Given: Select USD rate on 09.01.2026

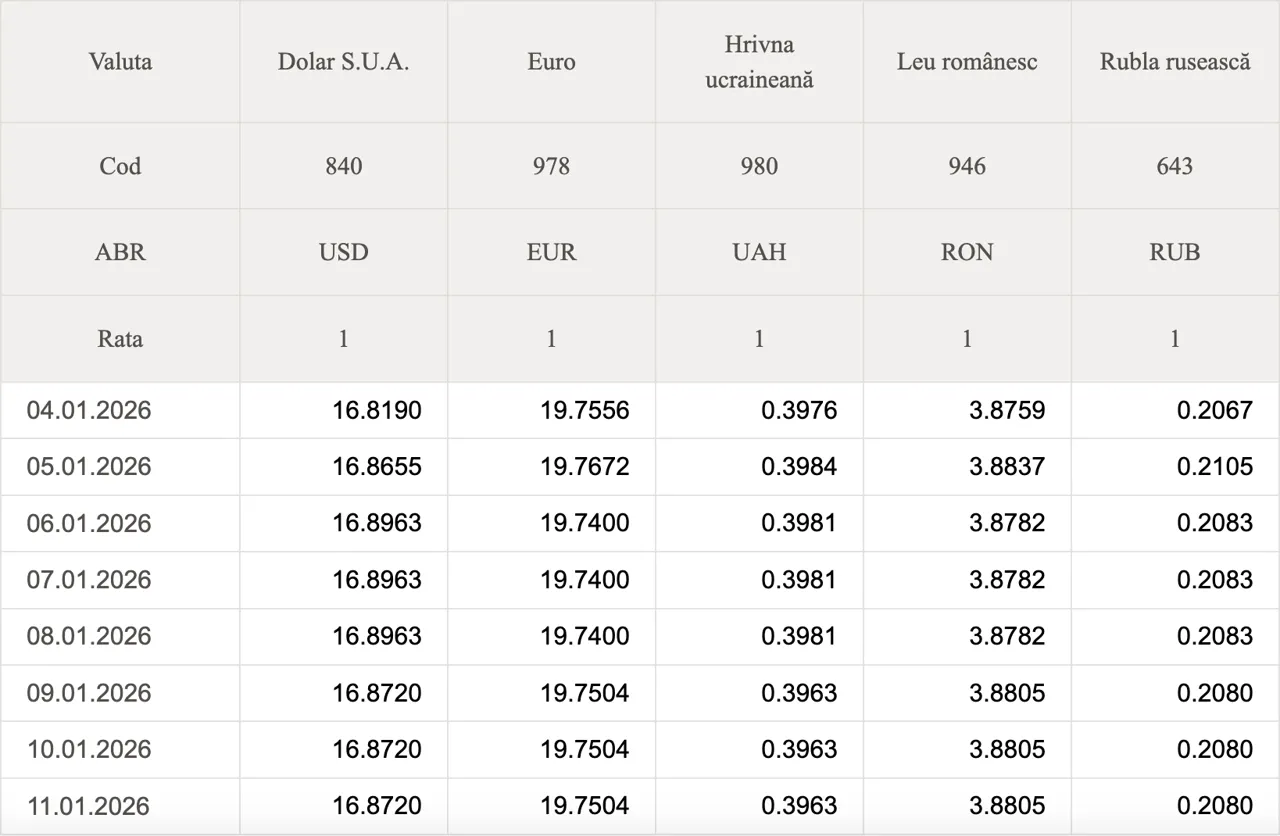Looking at the screenshot, I should click(x=377, y=693).
